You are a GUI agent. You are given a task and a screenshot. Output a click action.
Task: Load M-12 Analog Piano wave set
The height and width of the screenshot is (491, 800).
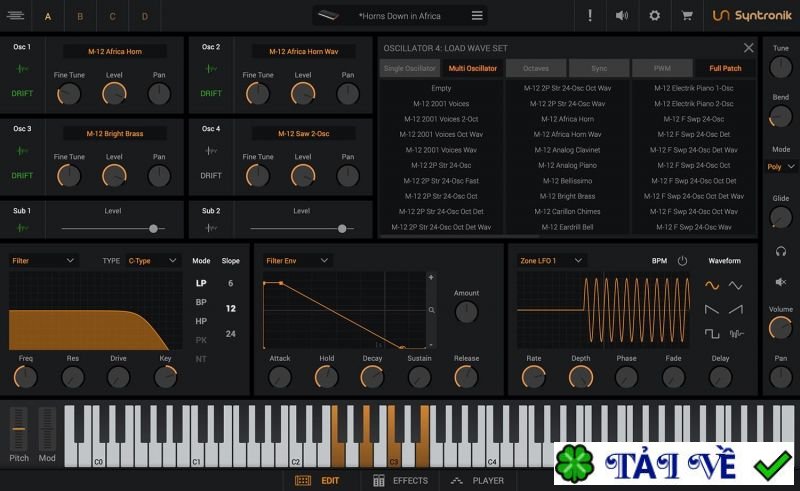coord(567,165)
